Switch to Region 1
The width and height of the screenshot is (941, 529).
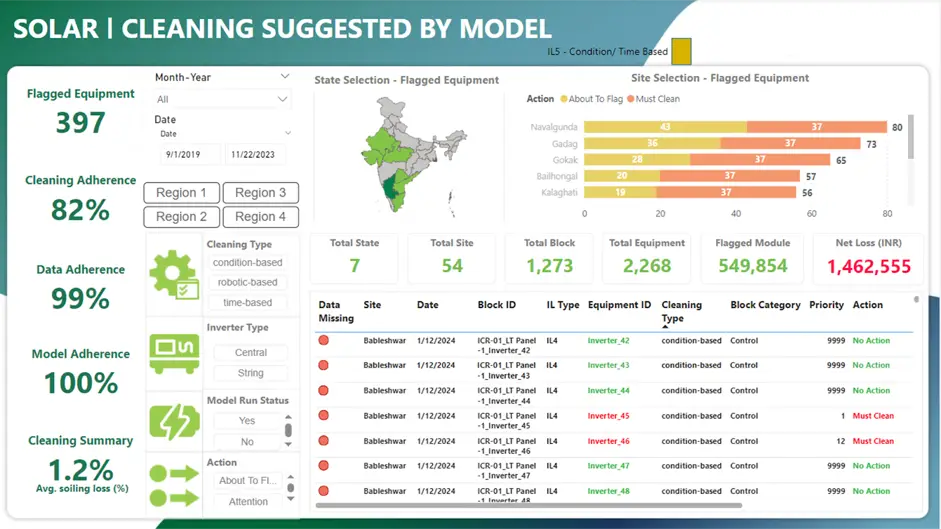click(x=182, y=193)
